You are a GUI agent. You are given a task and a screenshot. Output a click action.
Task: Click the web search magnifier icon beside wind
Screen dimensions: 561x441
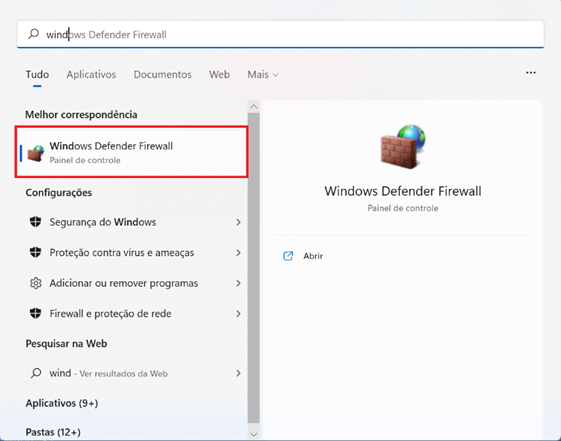(36, 373)
